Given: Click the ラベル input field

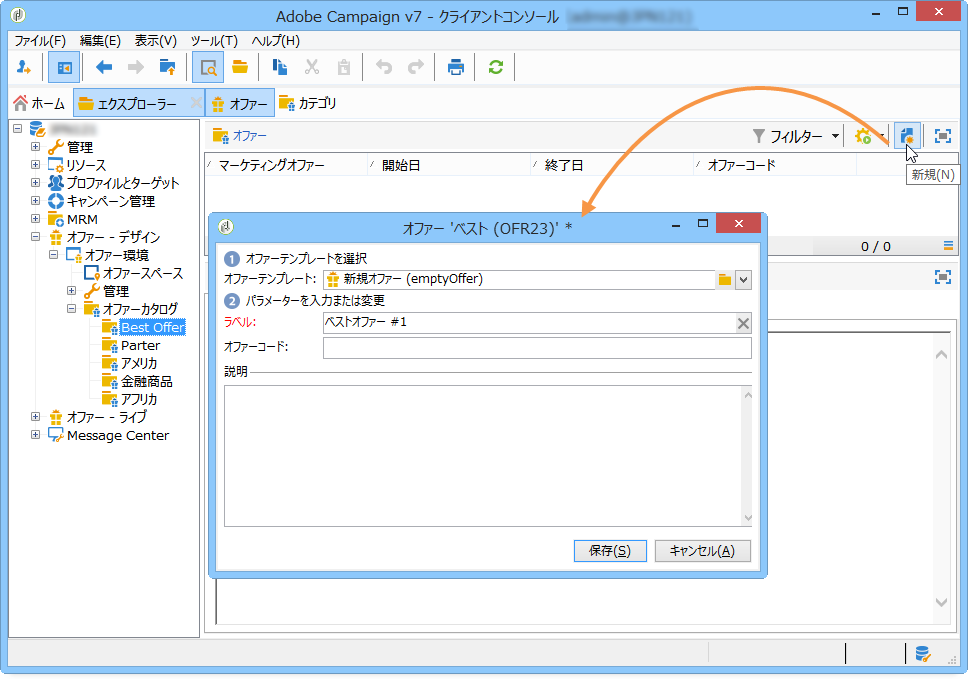Looking at the screenshot, I should (529, 323).
